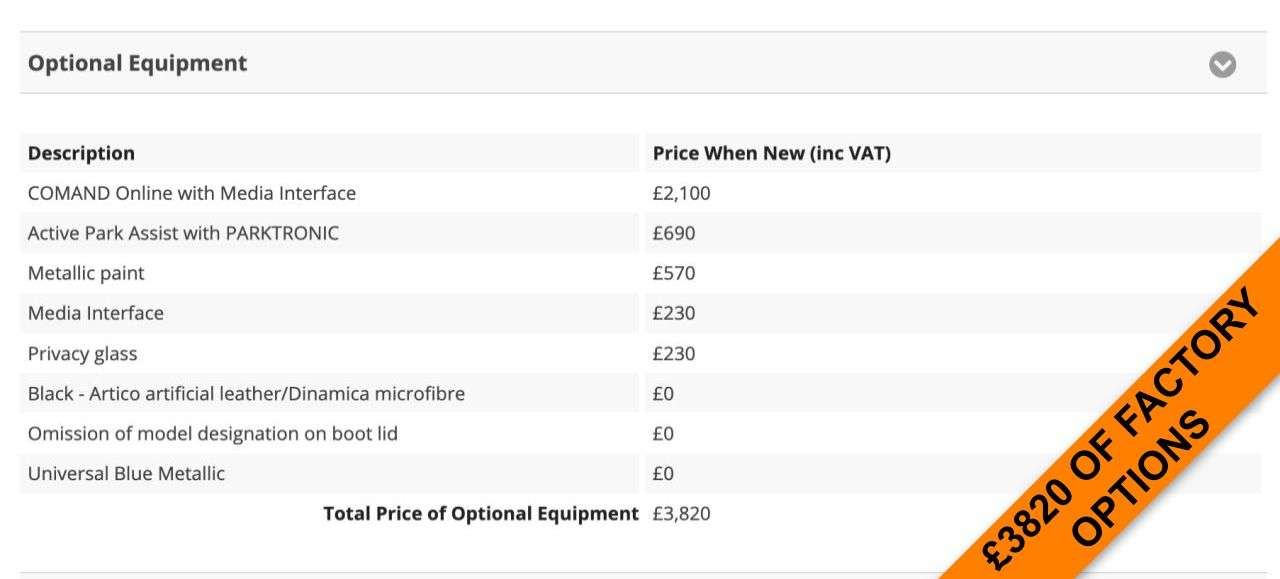The width and height of the screenshot is (1280, 579).
Task: Click the £230 price for Privacy glass
Action: click(674, 353)
